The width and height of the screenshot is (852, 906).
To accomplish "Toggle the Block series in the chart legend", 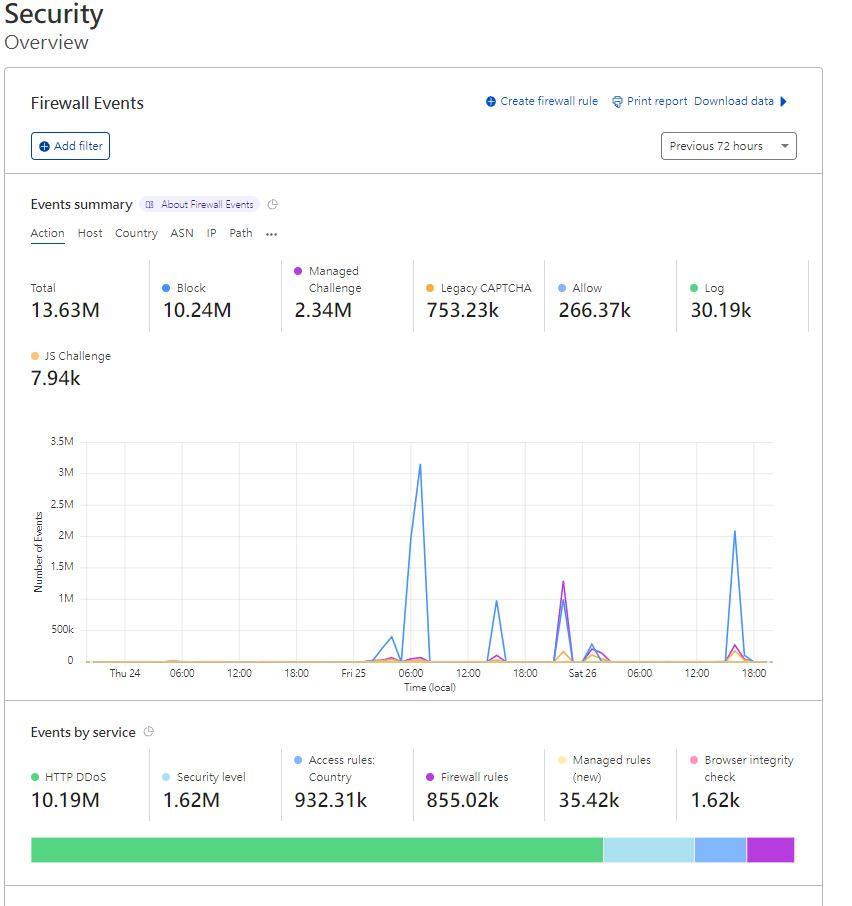I will point(191,288).
